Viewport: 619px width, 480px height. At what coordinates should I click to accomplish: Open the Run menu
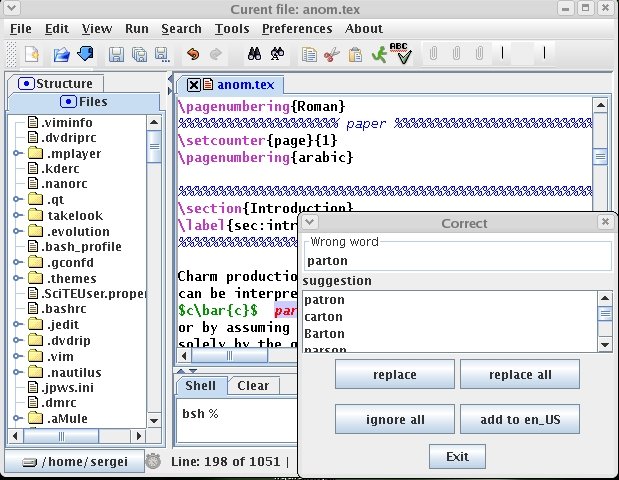click(137, 29)
